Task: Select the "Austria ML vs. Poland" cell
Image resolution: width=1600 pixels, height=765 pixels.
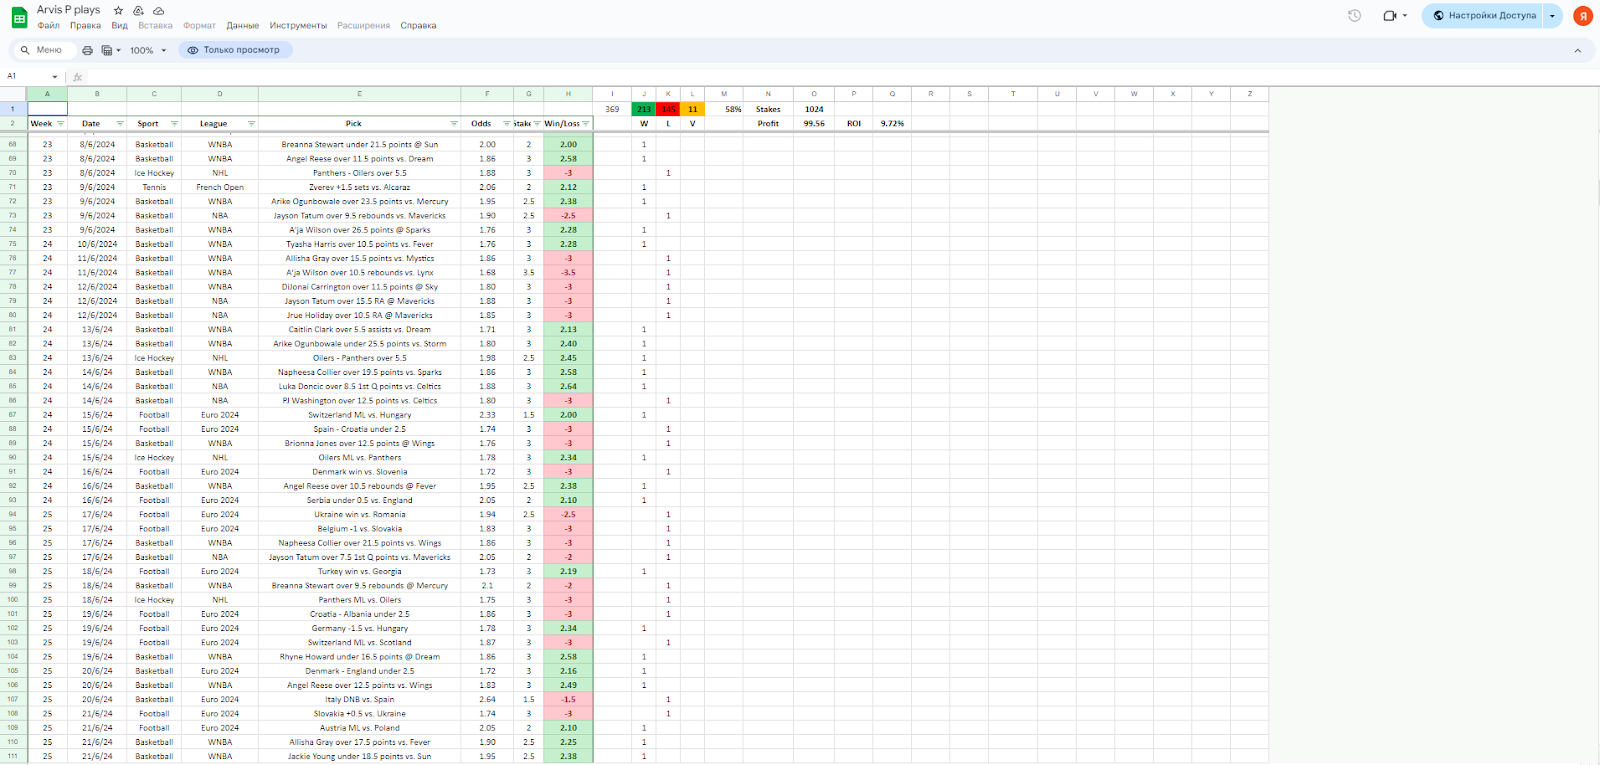Action: click(x=359, y=728)
